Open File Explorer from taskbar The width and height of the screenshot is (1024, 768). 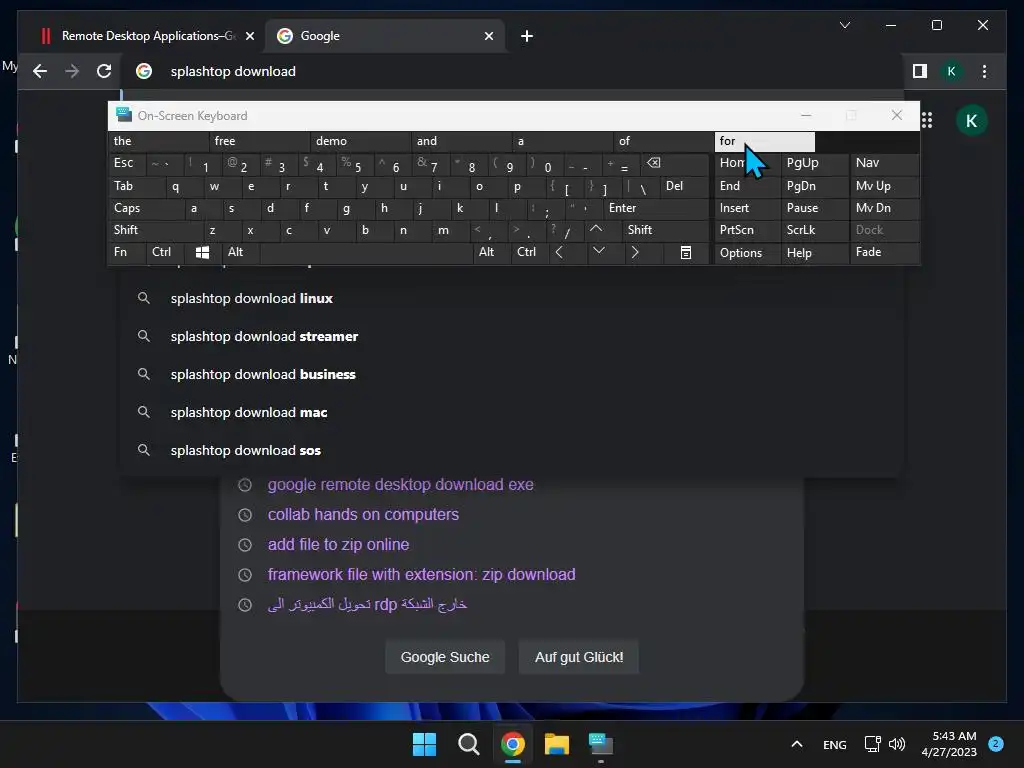tap(556, 744)
